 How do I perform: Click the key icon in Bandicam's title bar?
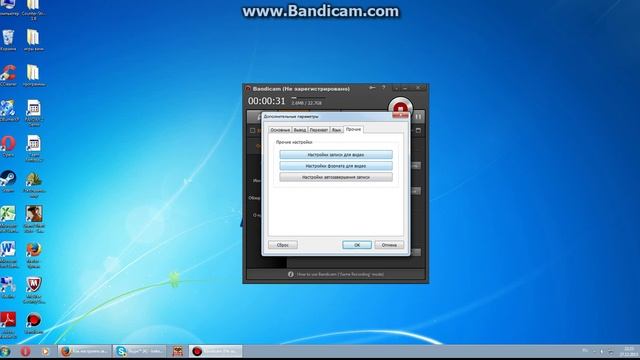(372, 88)
